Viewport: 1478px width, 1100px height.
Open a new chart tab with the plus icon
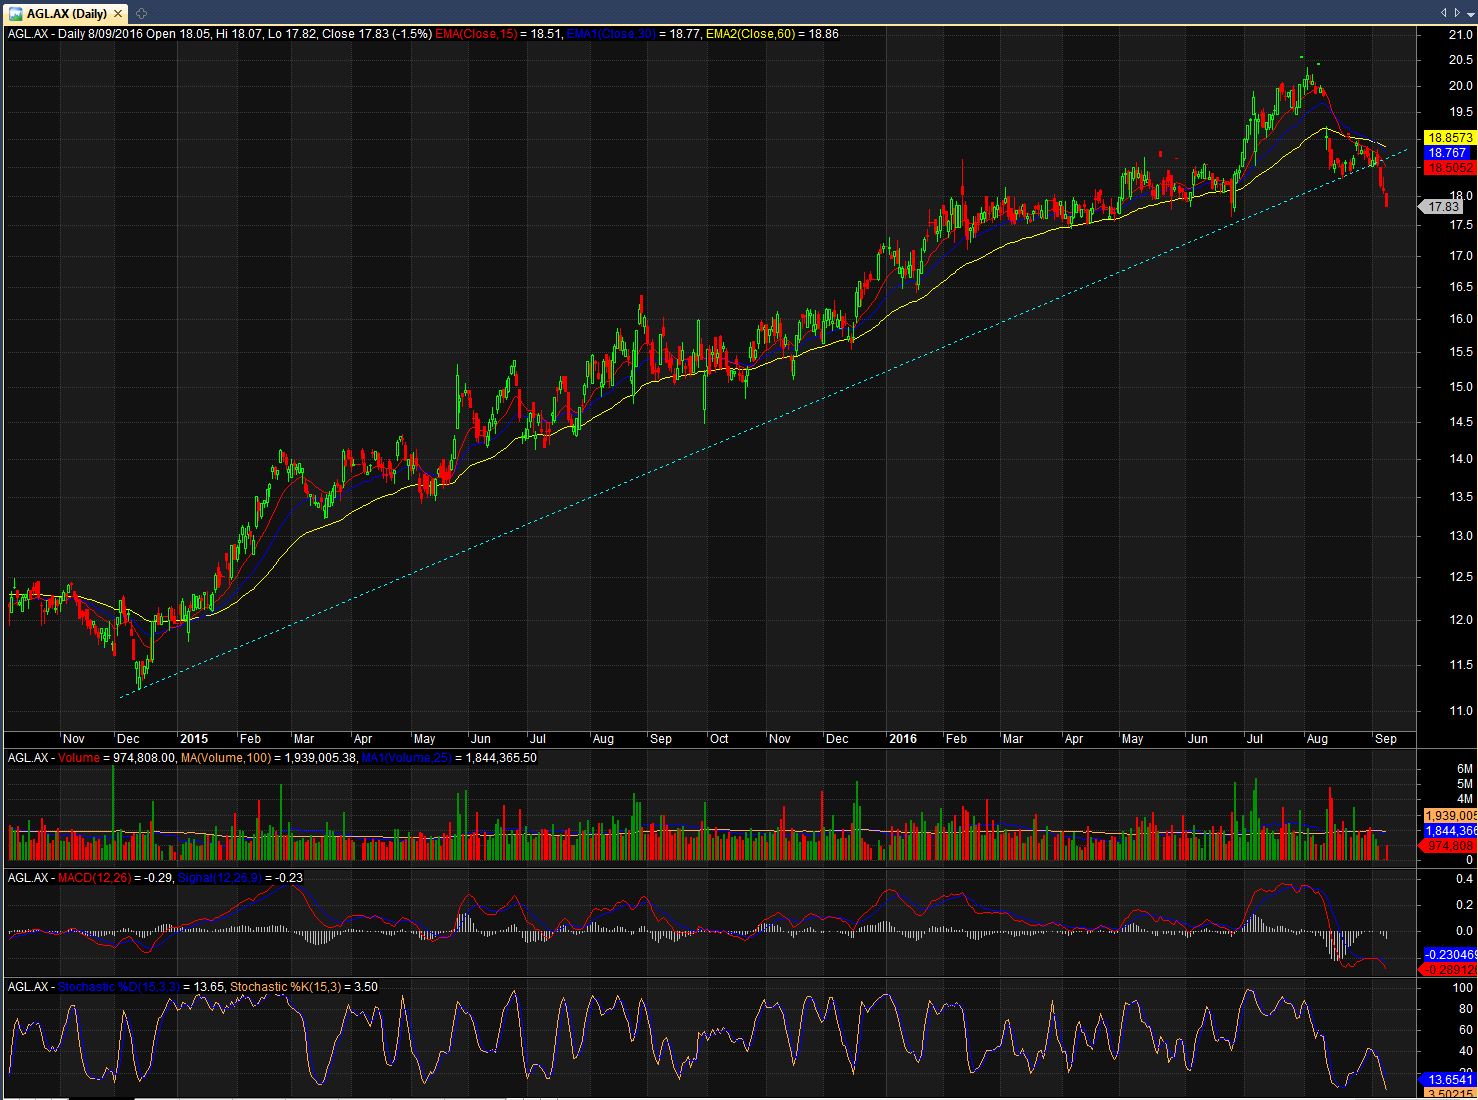(x=141, y=13)
